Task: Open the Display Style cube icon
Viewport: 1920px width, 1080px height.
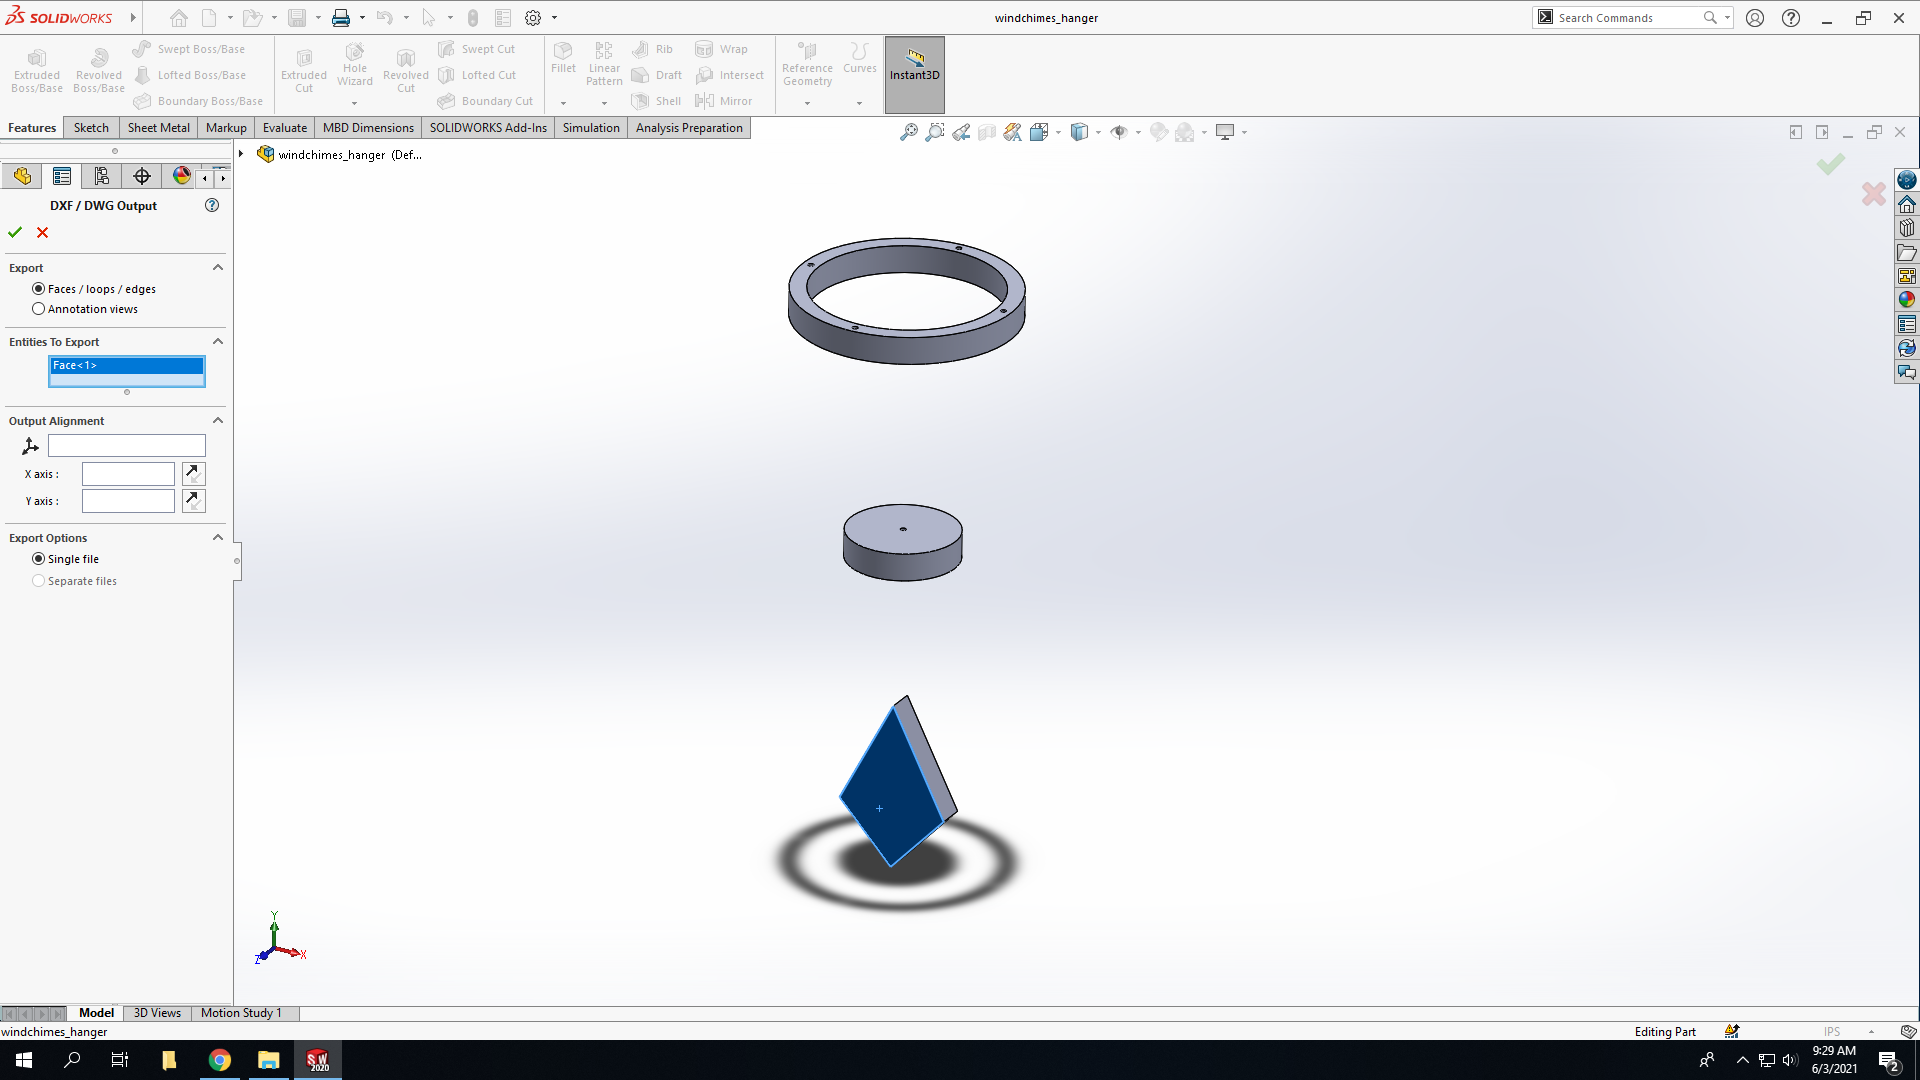Action: click(x=1079, y=132)
